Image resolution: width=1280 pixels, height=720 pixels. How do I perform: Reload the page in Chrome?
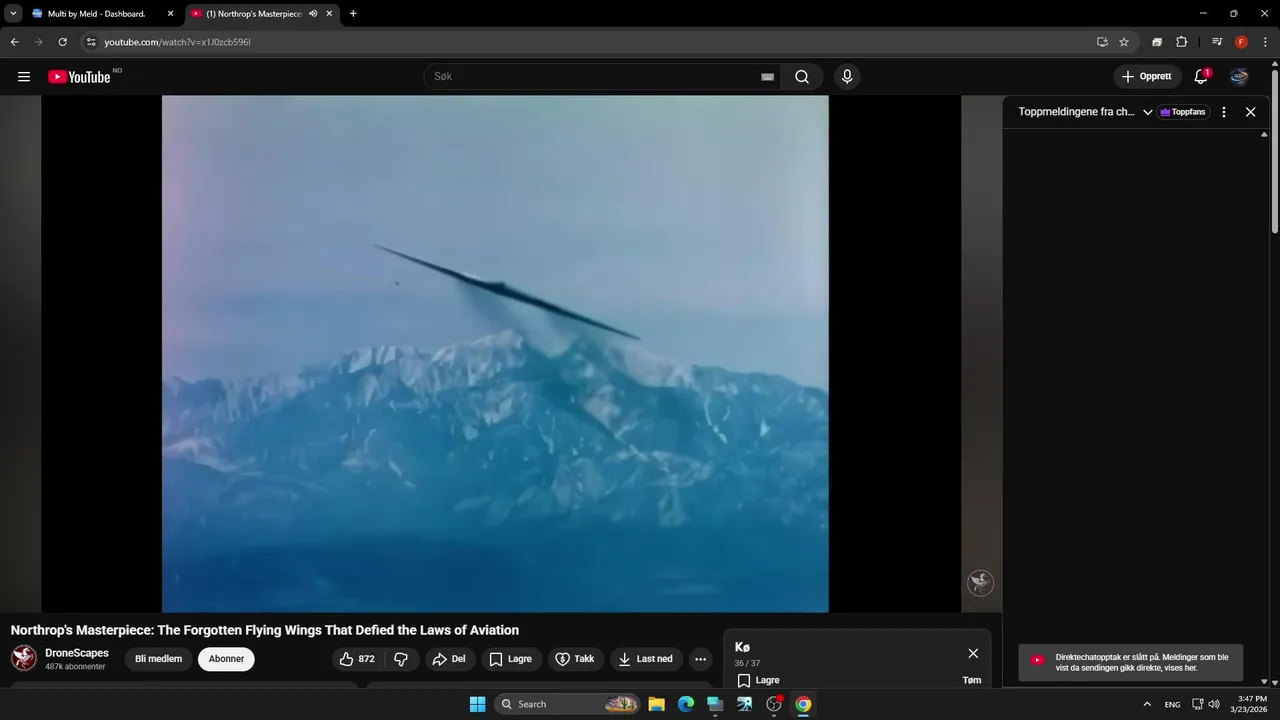[x=62, y=42]
